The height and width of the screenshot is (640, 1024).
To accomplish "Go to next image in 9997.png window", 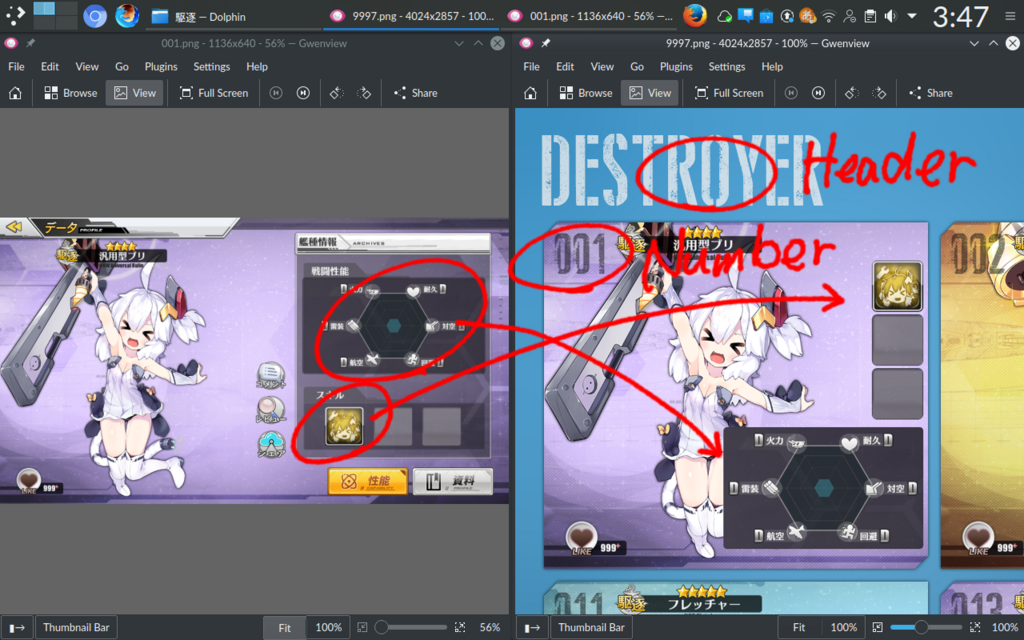I will pos(818,93).
